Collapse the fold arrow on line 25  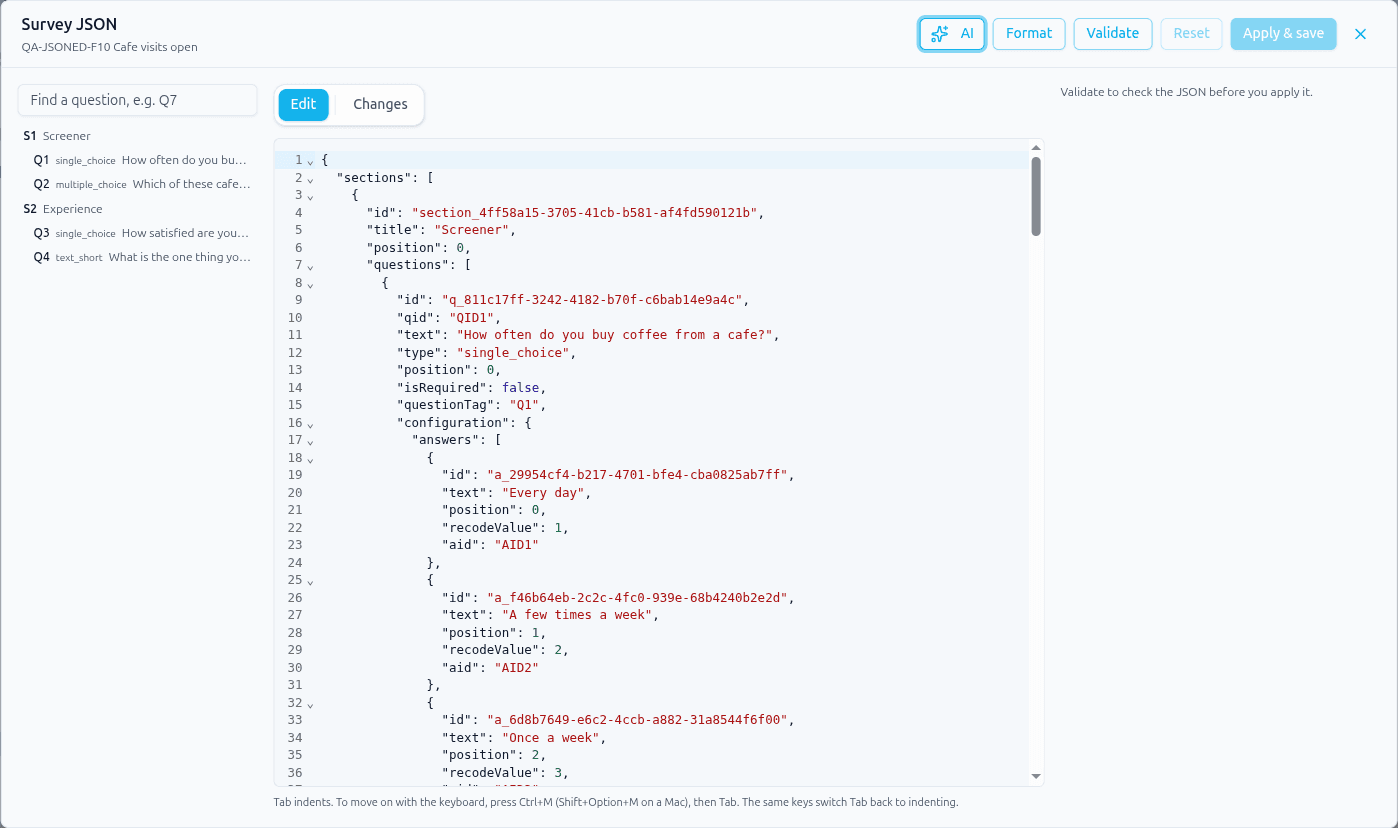pos(310,581)
